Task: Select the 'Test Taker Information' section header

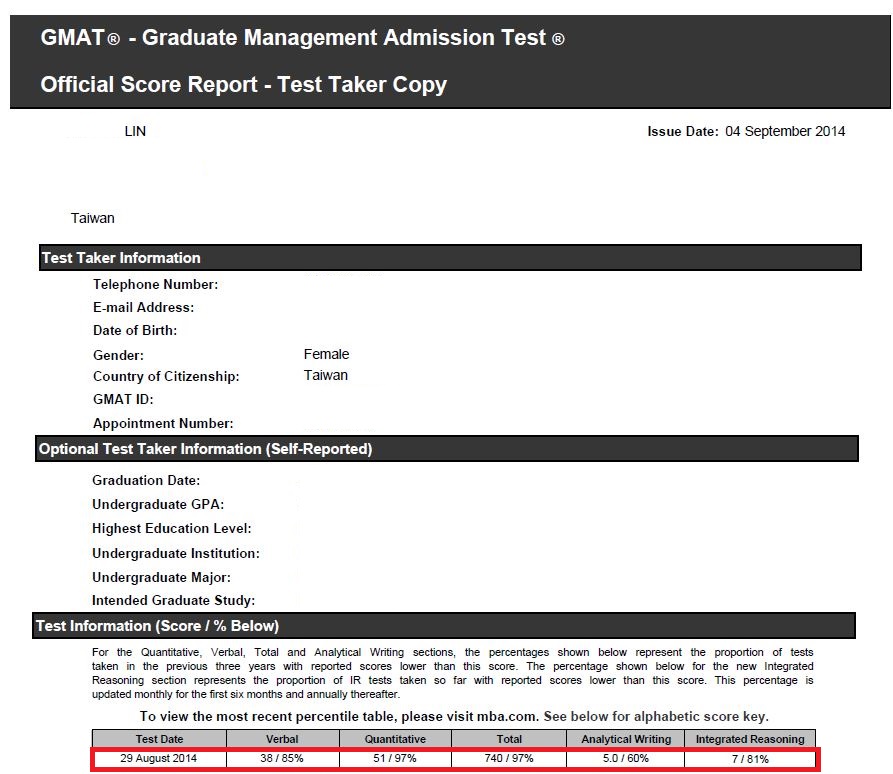Action: coord(450,258)
